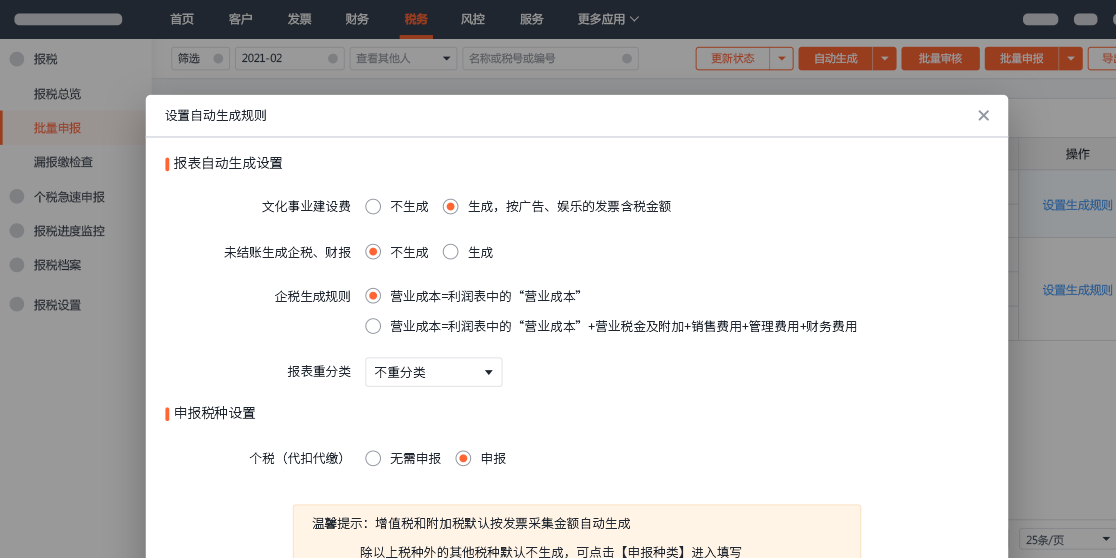Select 生成 for 未结账生成企税、财报
The width and height of the screenshot is (1116, 558).
[451, 252]
